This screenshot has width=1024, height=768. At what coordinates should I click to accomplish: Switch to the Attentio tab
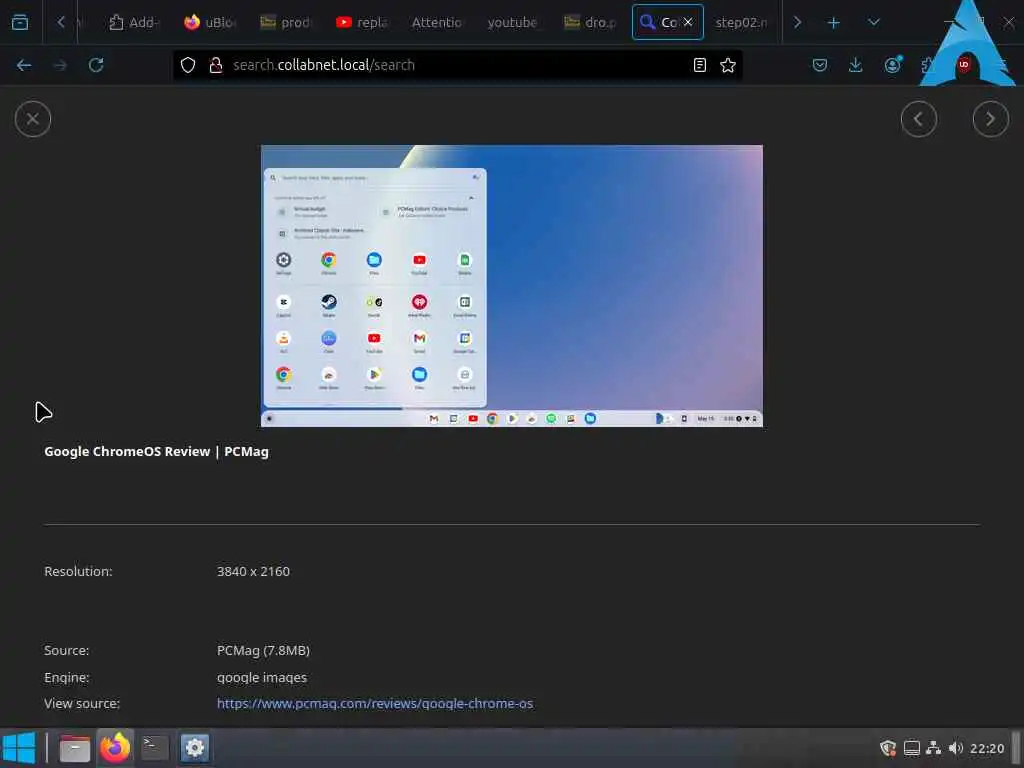pyautogui.click(x=437, y=22)
